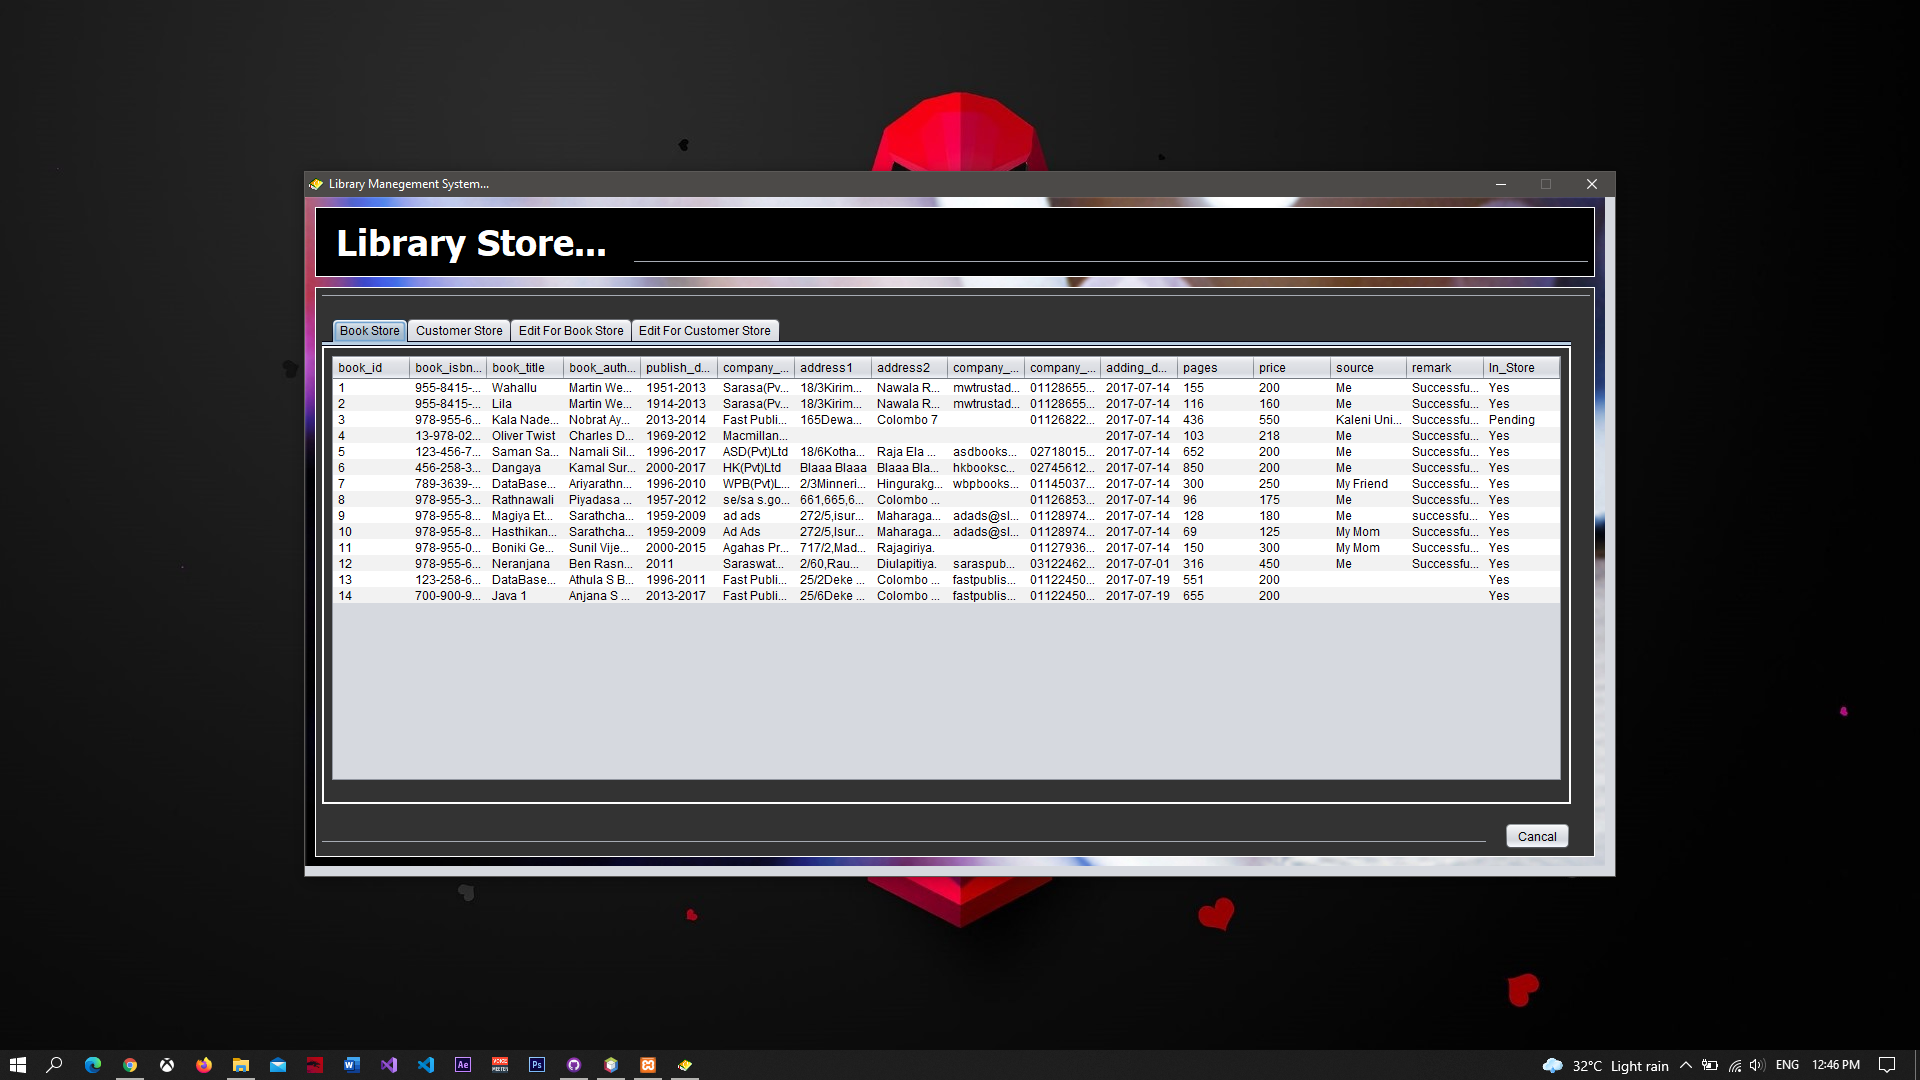Open XAMPP from the taskbar
1920x1080 pixels.
click(648, 1065)
